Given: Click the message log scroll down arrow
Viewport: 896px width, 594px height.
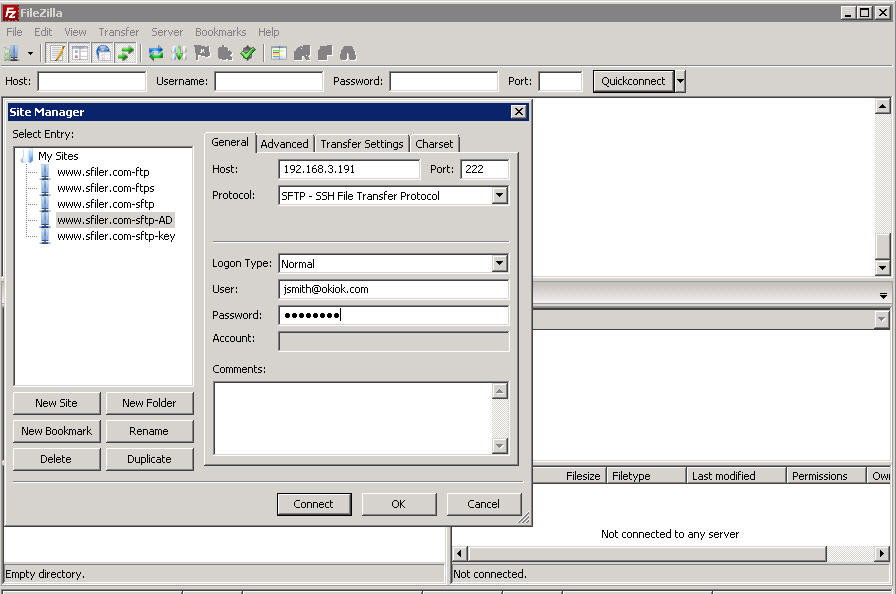Looking at the screenshot, I should click(883, 267).
